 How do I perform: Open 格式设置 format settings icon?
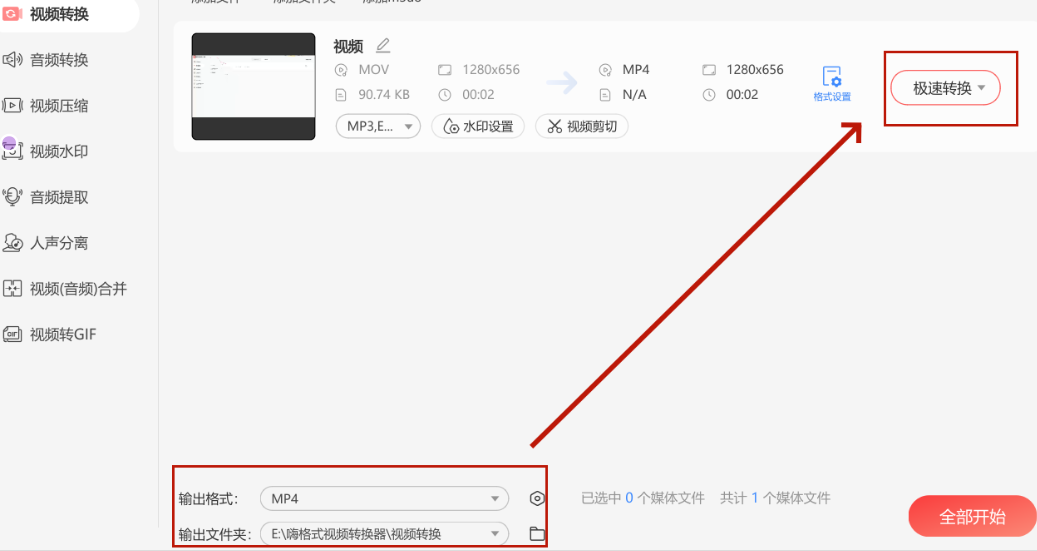click(832, 83)
